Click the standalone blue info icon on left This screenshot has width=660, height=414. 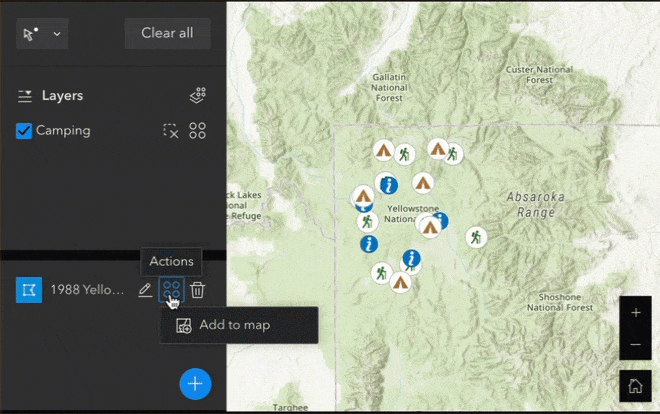[x=369, y=244]
